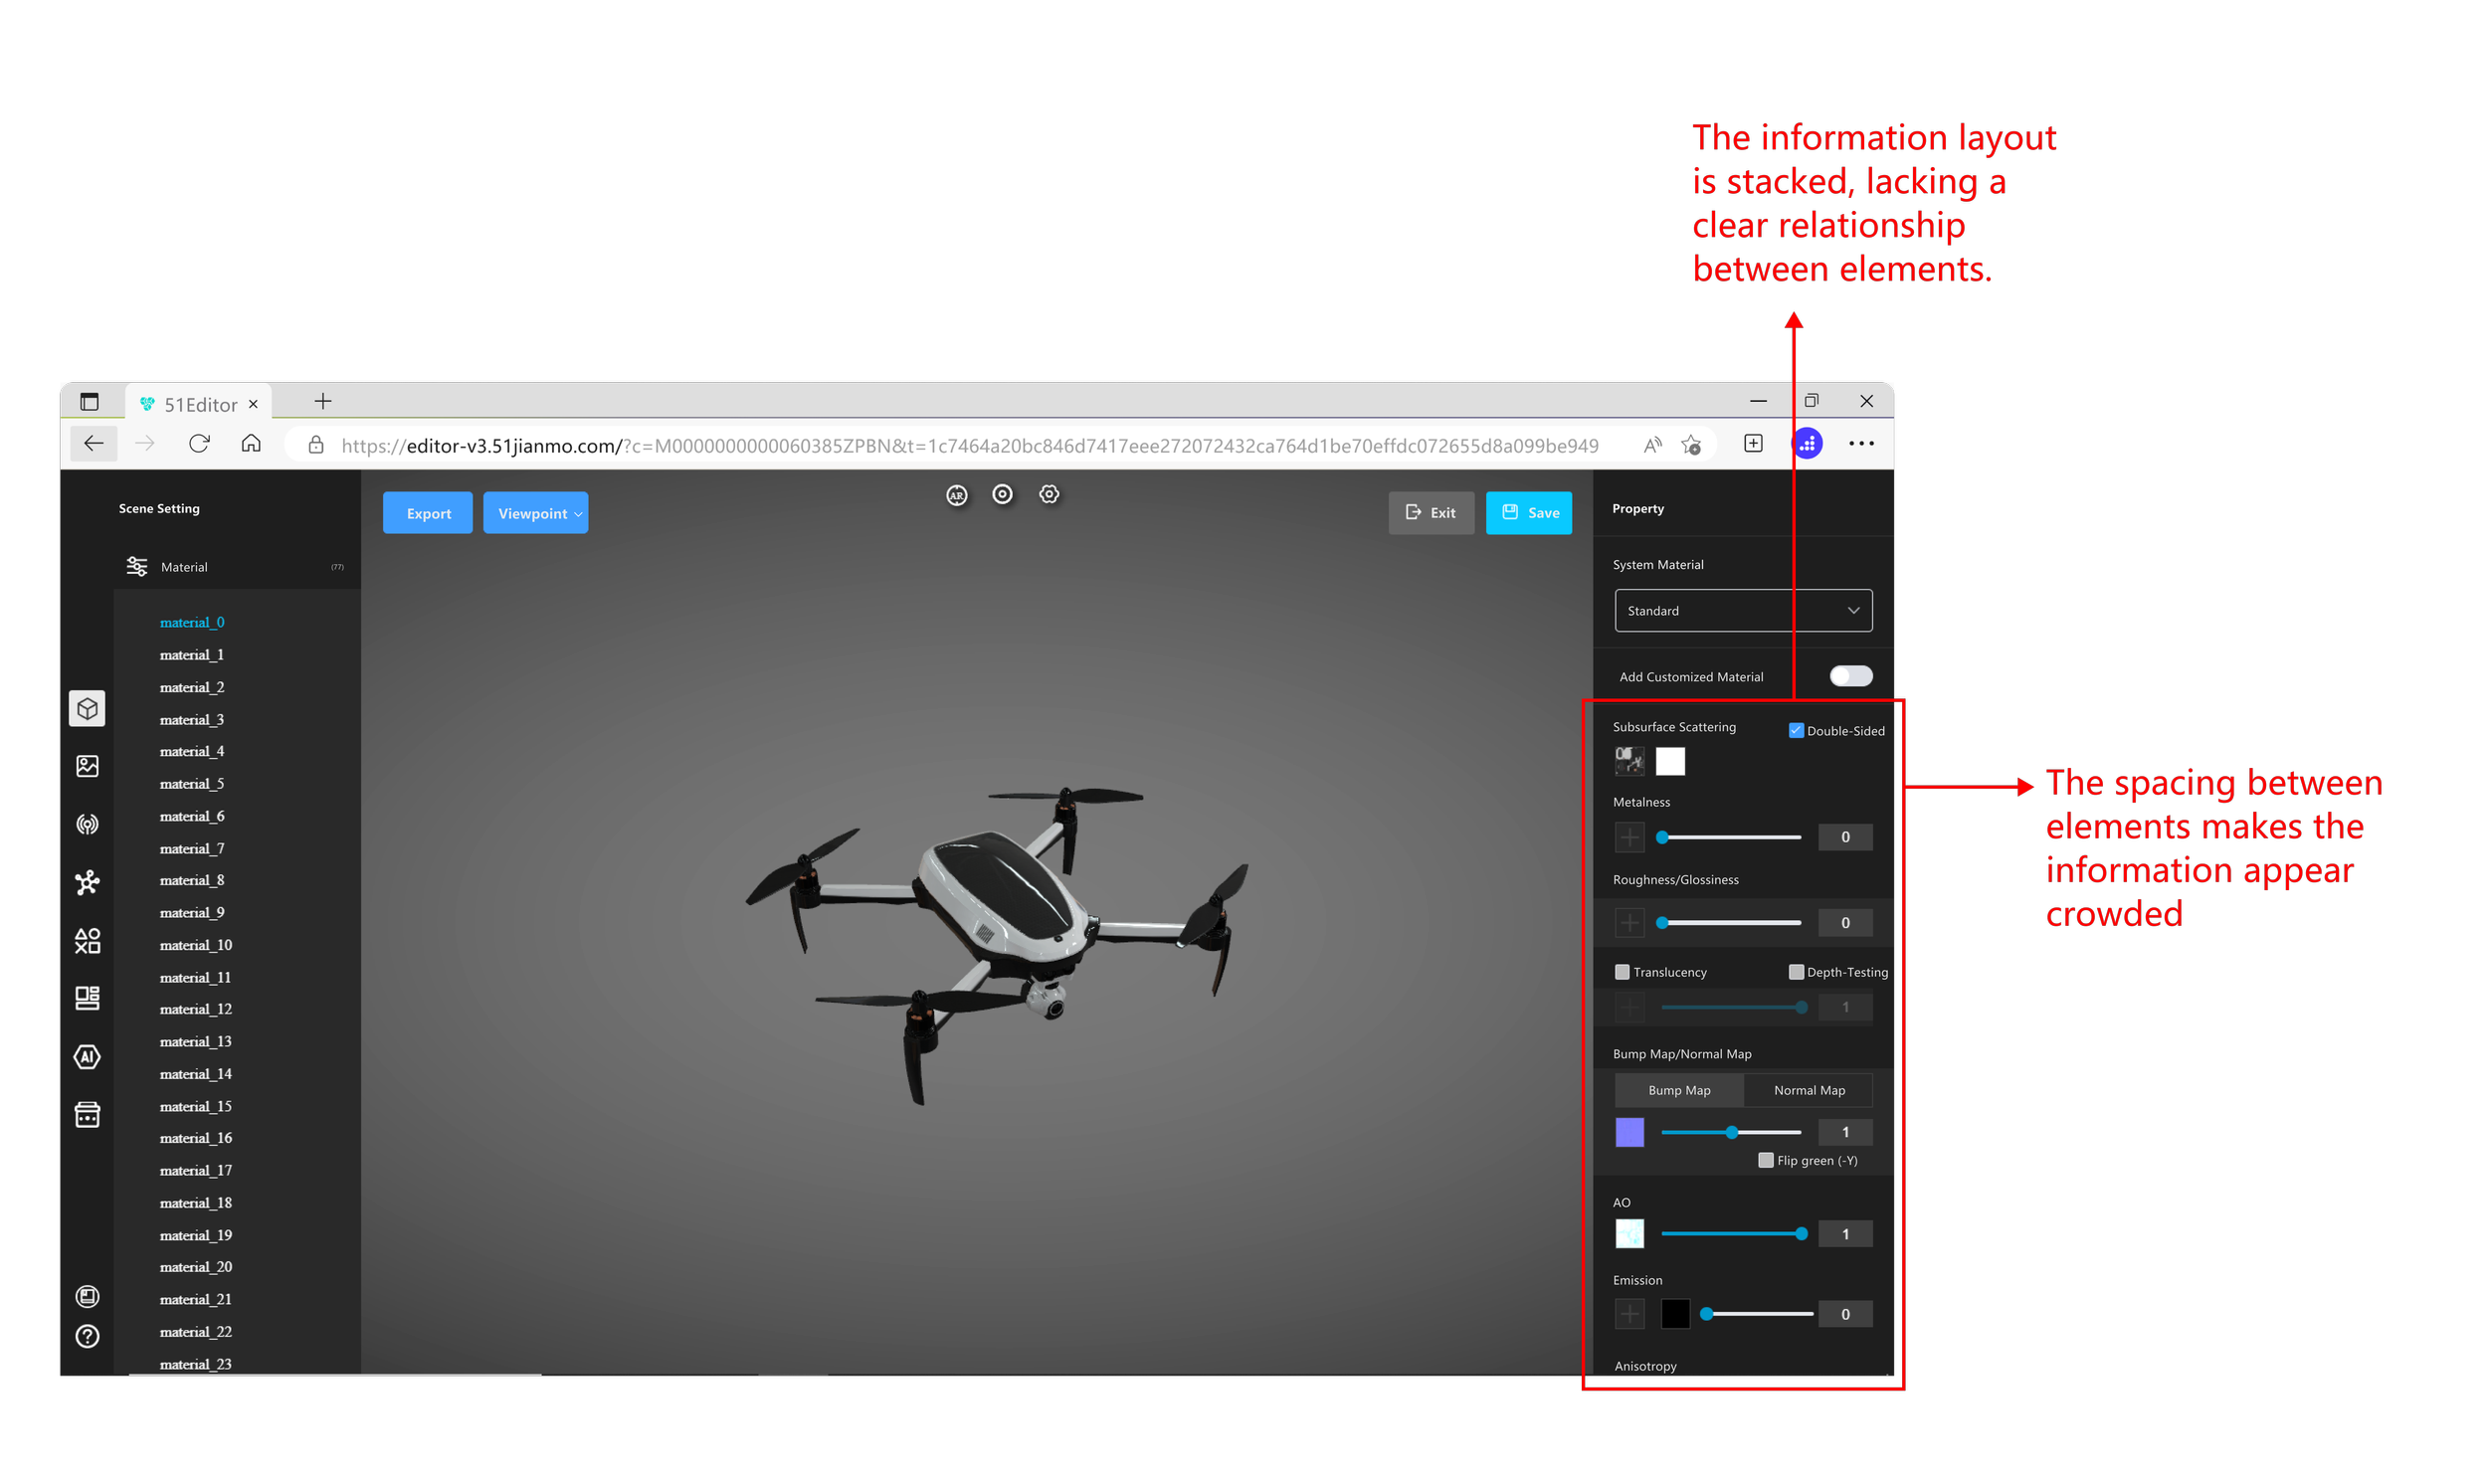Uncheck the Double-Sided checkbox
This screenshot has height=1484, width=2487.
tap(1795, 731)
